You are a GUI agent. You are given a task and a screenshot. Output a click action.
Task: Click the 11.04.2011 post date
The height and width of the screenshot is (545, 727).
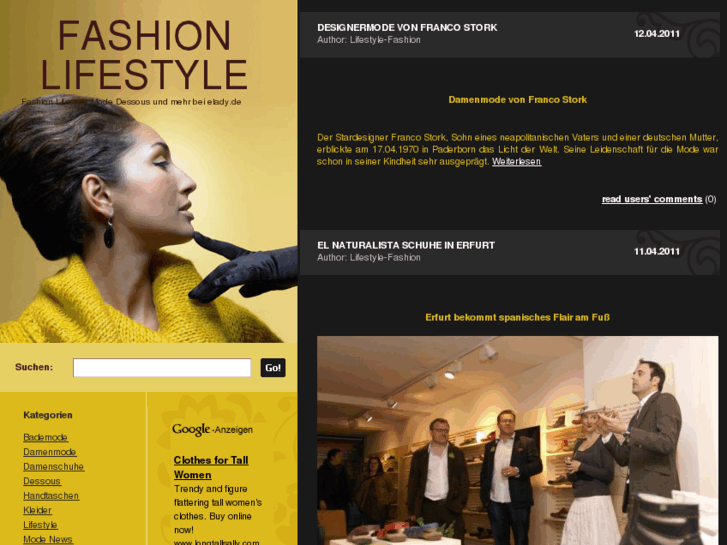(657, 251)
